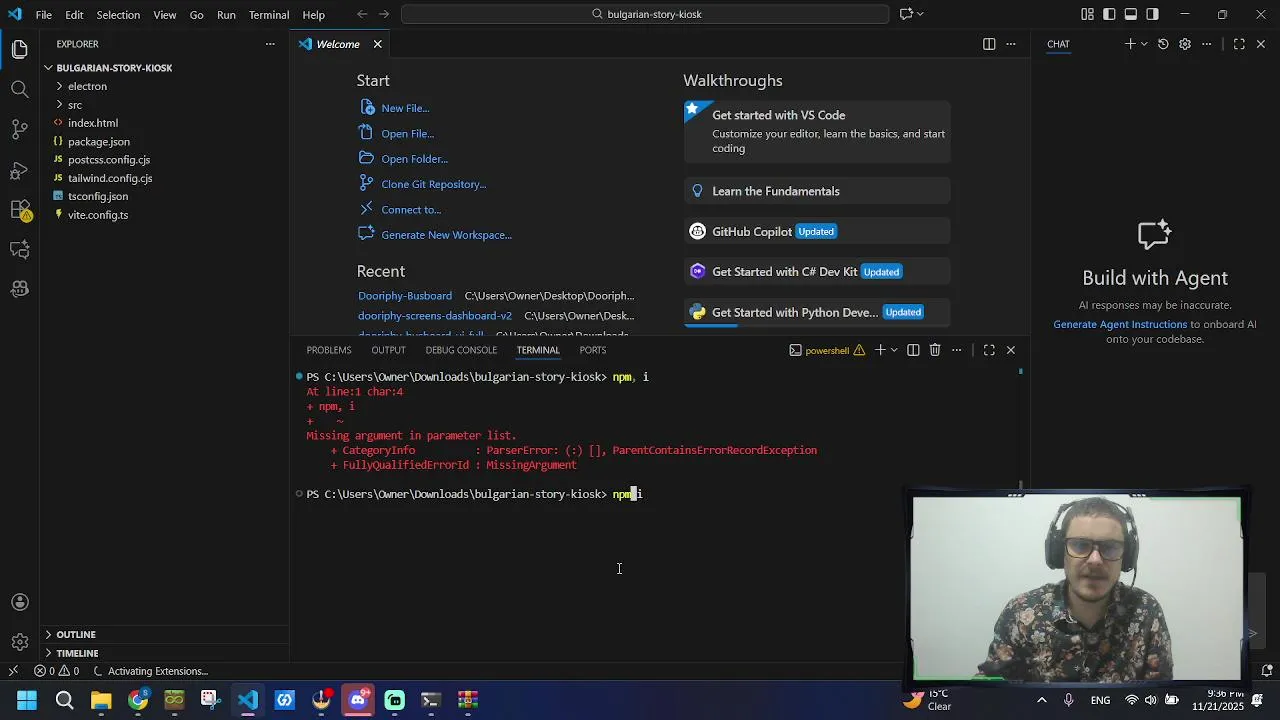Open the Selection menu
This screenshot has width=1280, height=720.
coord(118,15)
